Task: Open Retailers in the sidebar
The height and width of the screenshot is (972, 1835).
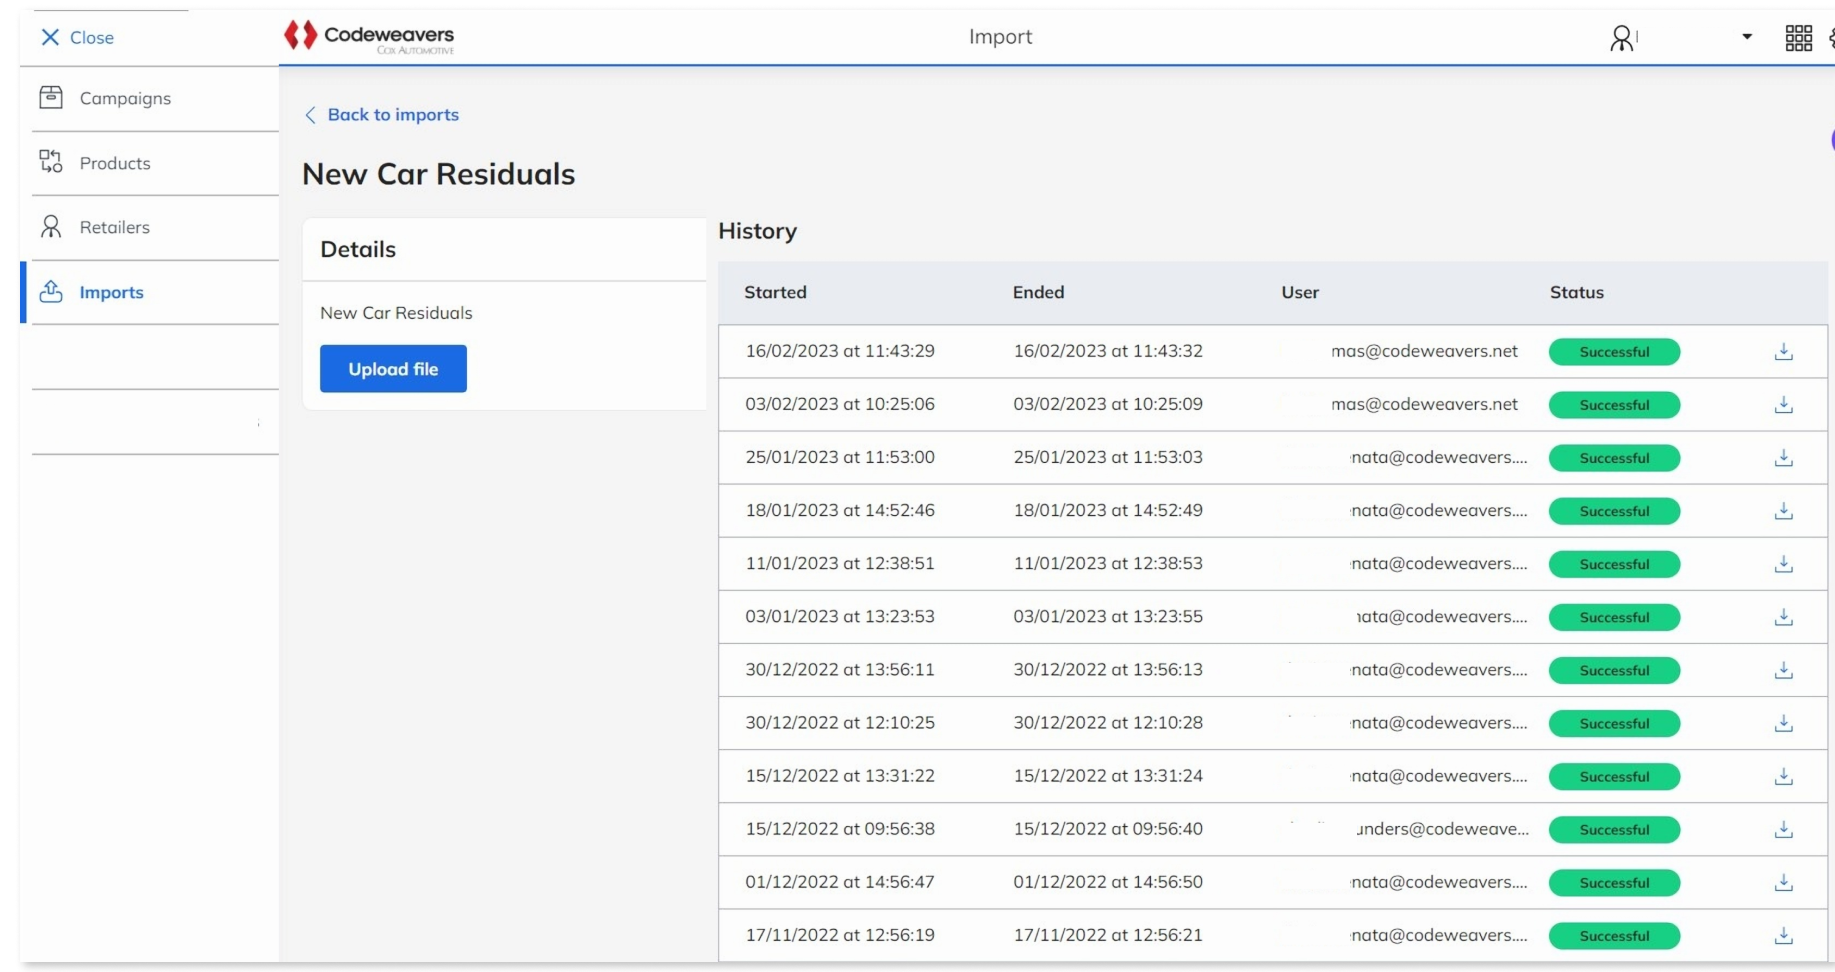Action: coord(115,227)
